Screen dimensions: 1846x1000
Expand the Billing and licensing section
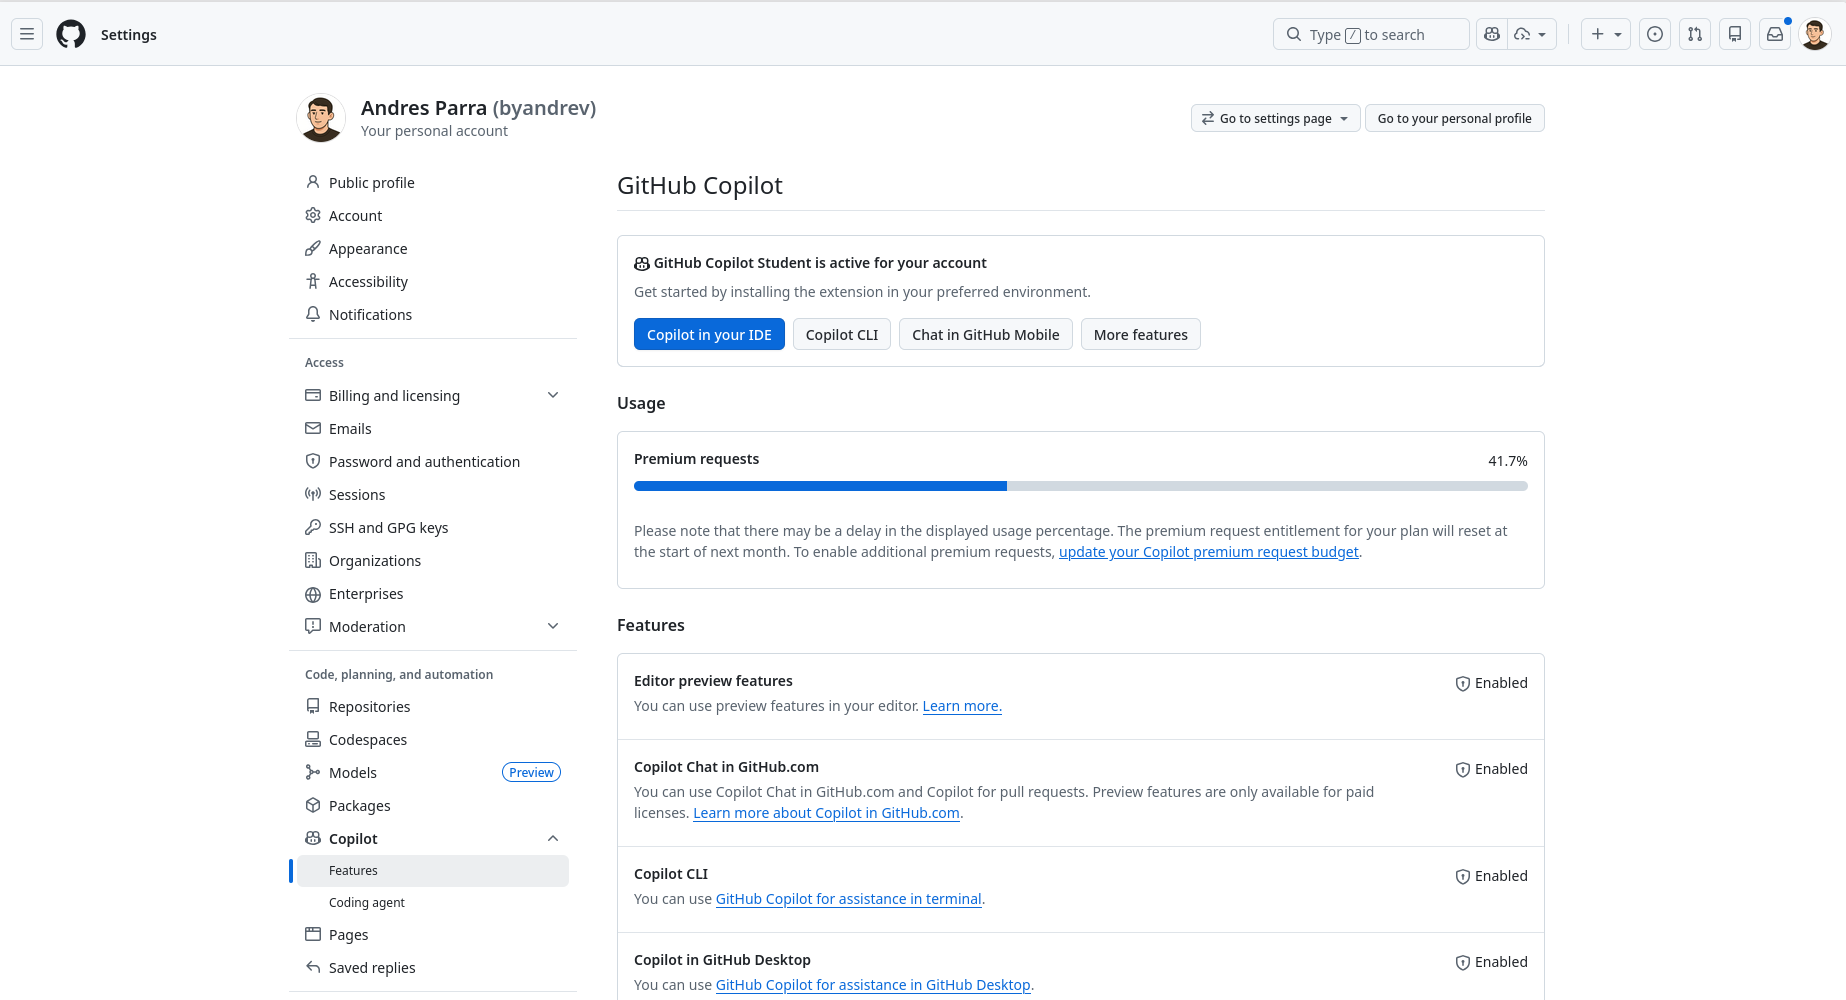pyautogui.click(x=553, y=395)
